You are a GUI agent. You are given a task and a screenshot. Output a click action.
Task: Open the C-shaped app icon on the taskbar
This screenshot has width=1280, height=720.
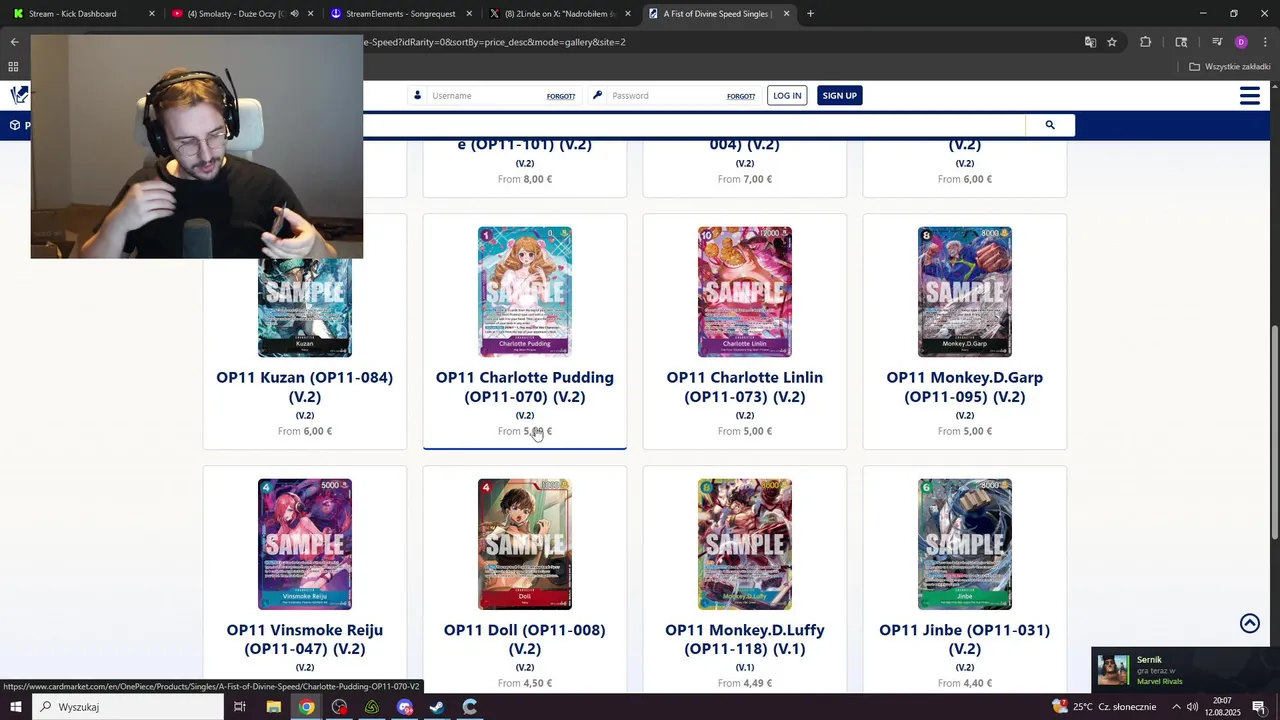pyautogui.click(x=470, y=707)
